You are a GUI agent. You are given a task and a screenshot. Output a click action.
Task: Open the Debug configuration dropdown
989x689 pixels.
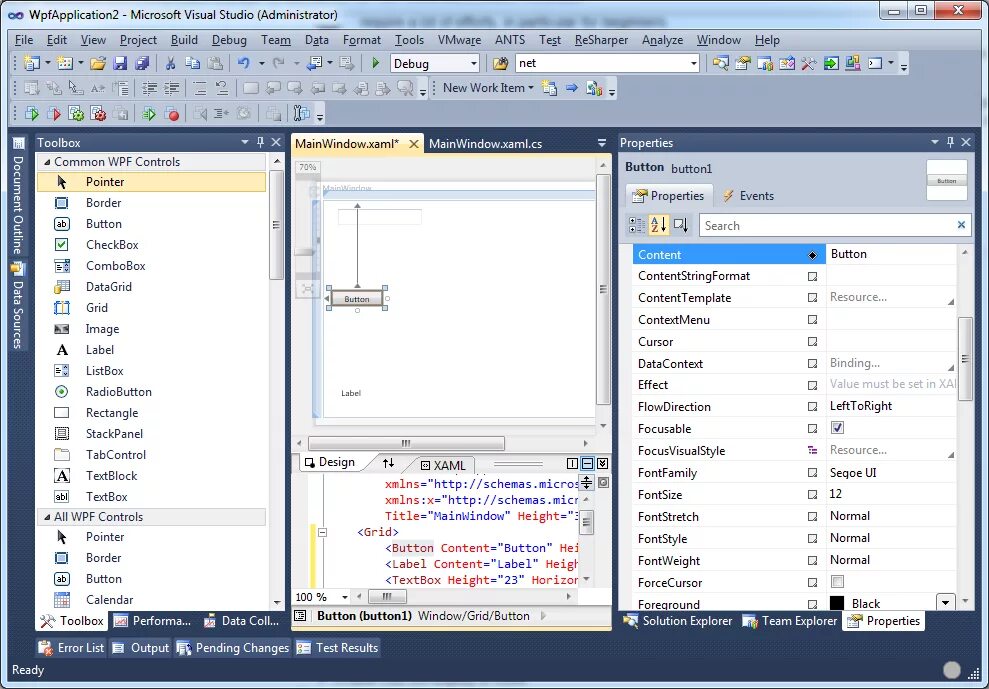pos(473,63)
